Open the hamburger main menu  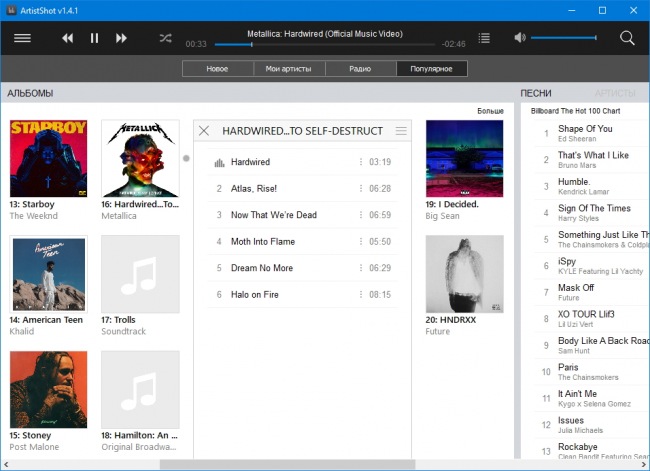pos(22,38)
